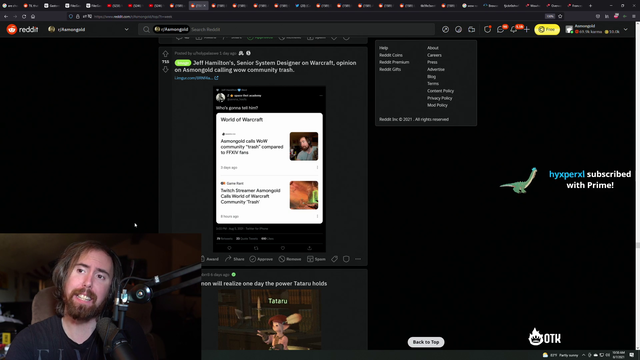Open the tweet screenshot image in post
Viewport: 640px width, 360px height.
[269, 169]
